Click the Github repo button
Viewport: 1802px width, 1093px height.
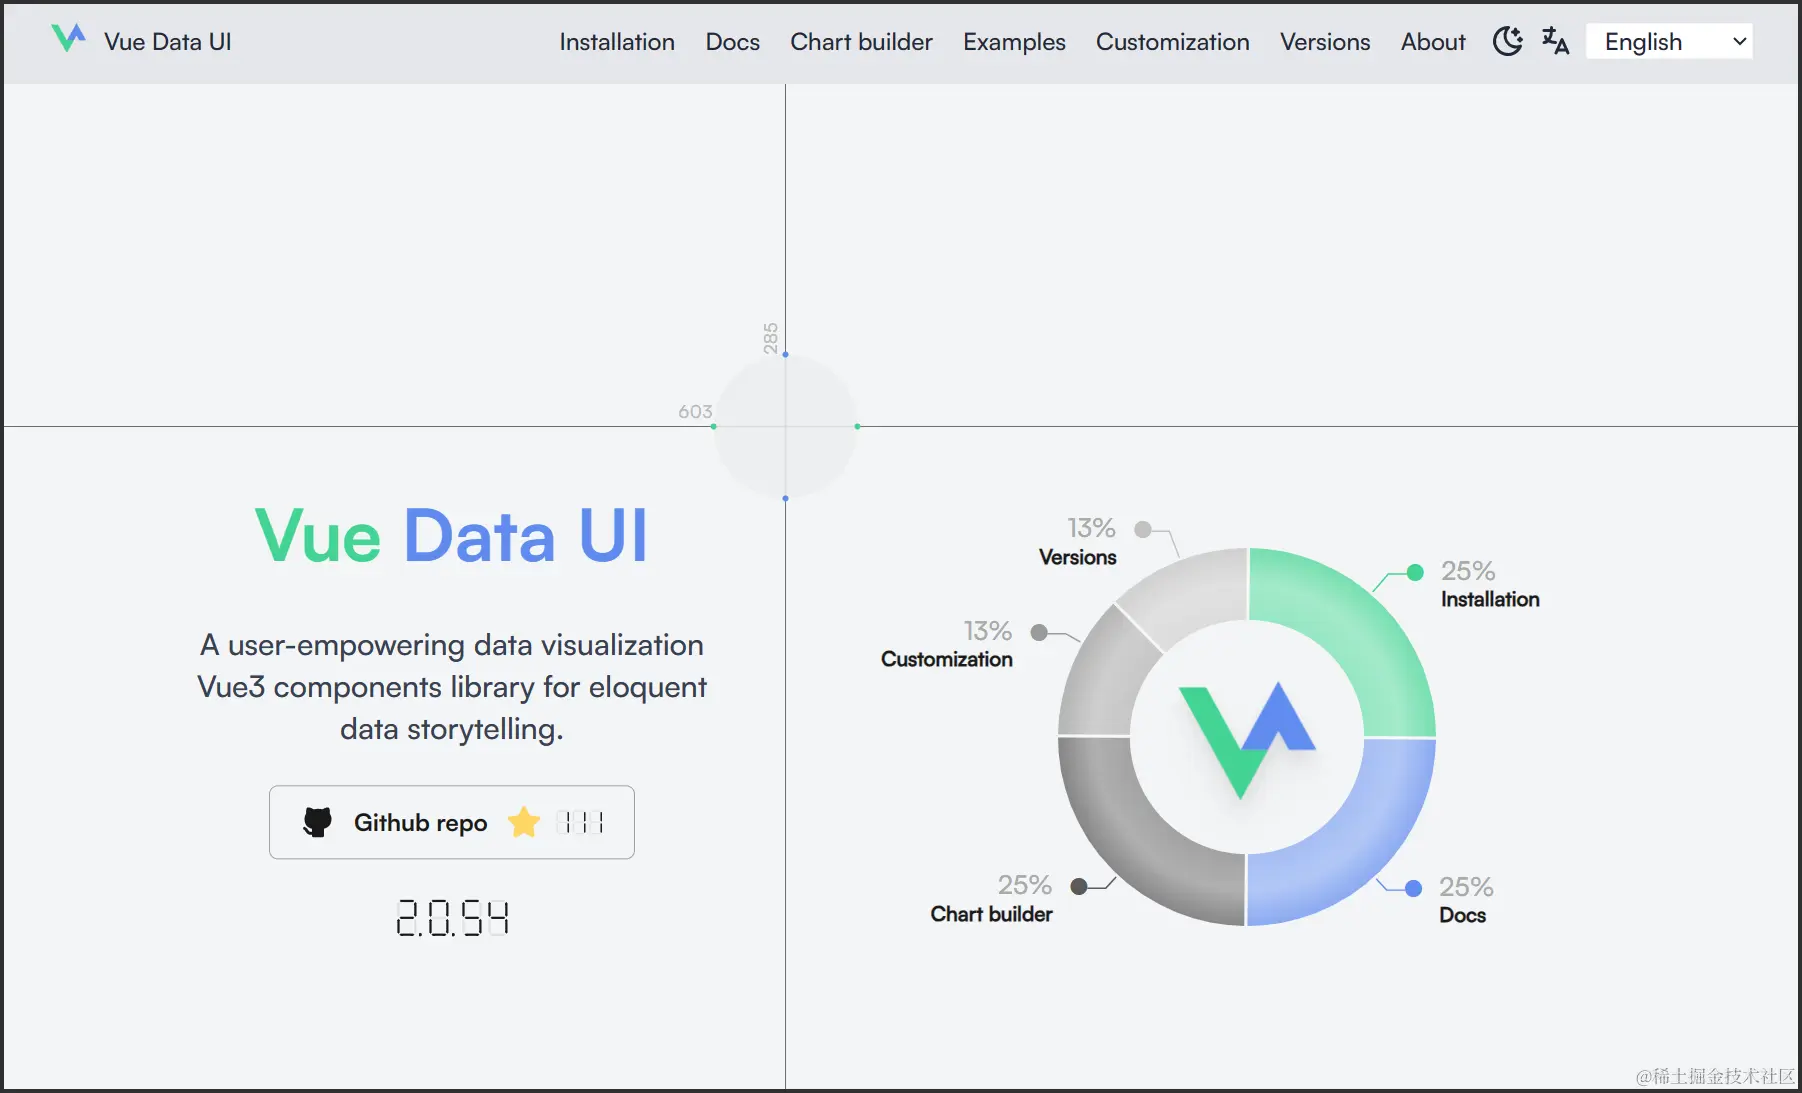(x=452, y=822)
